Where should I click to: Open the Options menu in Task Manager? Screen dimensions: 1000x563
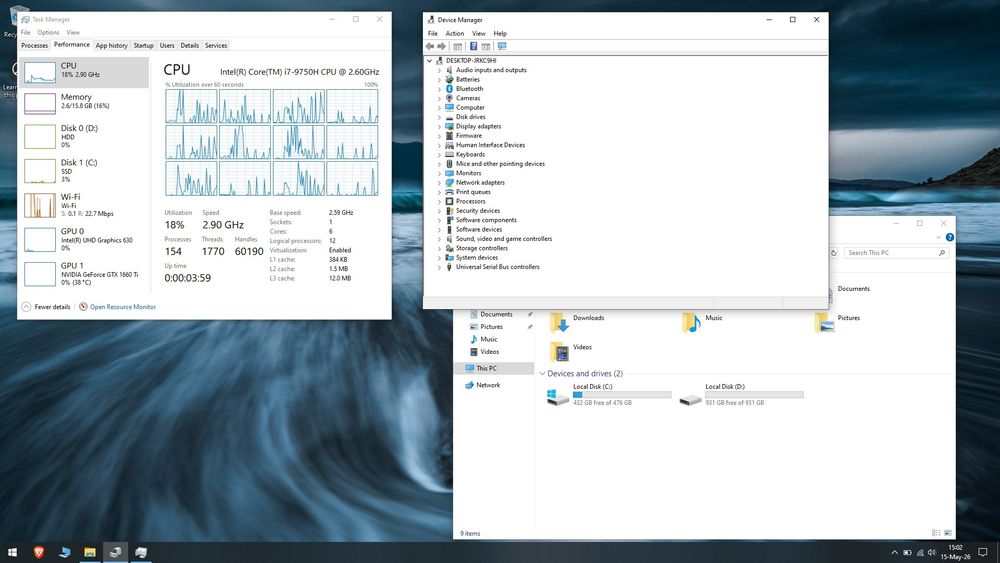[48, 33]
